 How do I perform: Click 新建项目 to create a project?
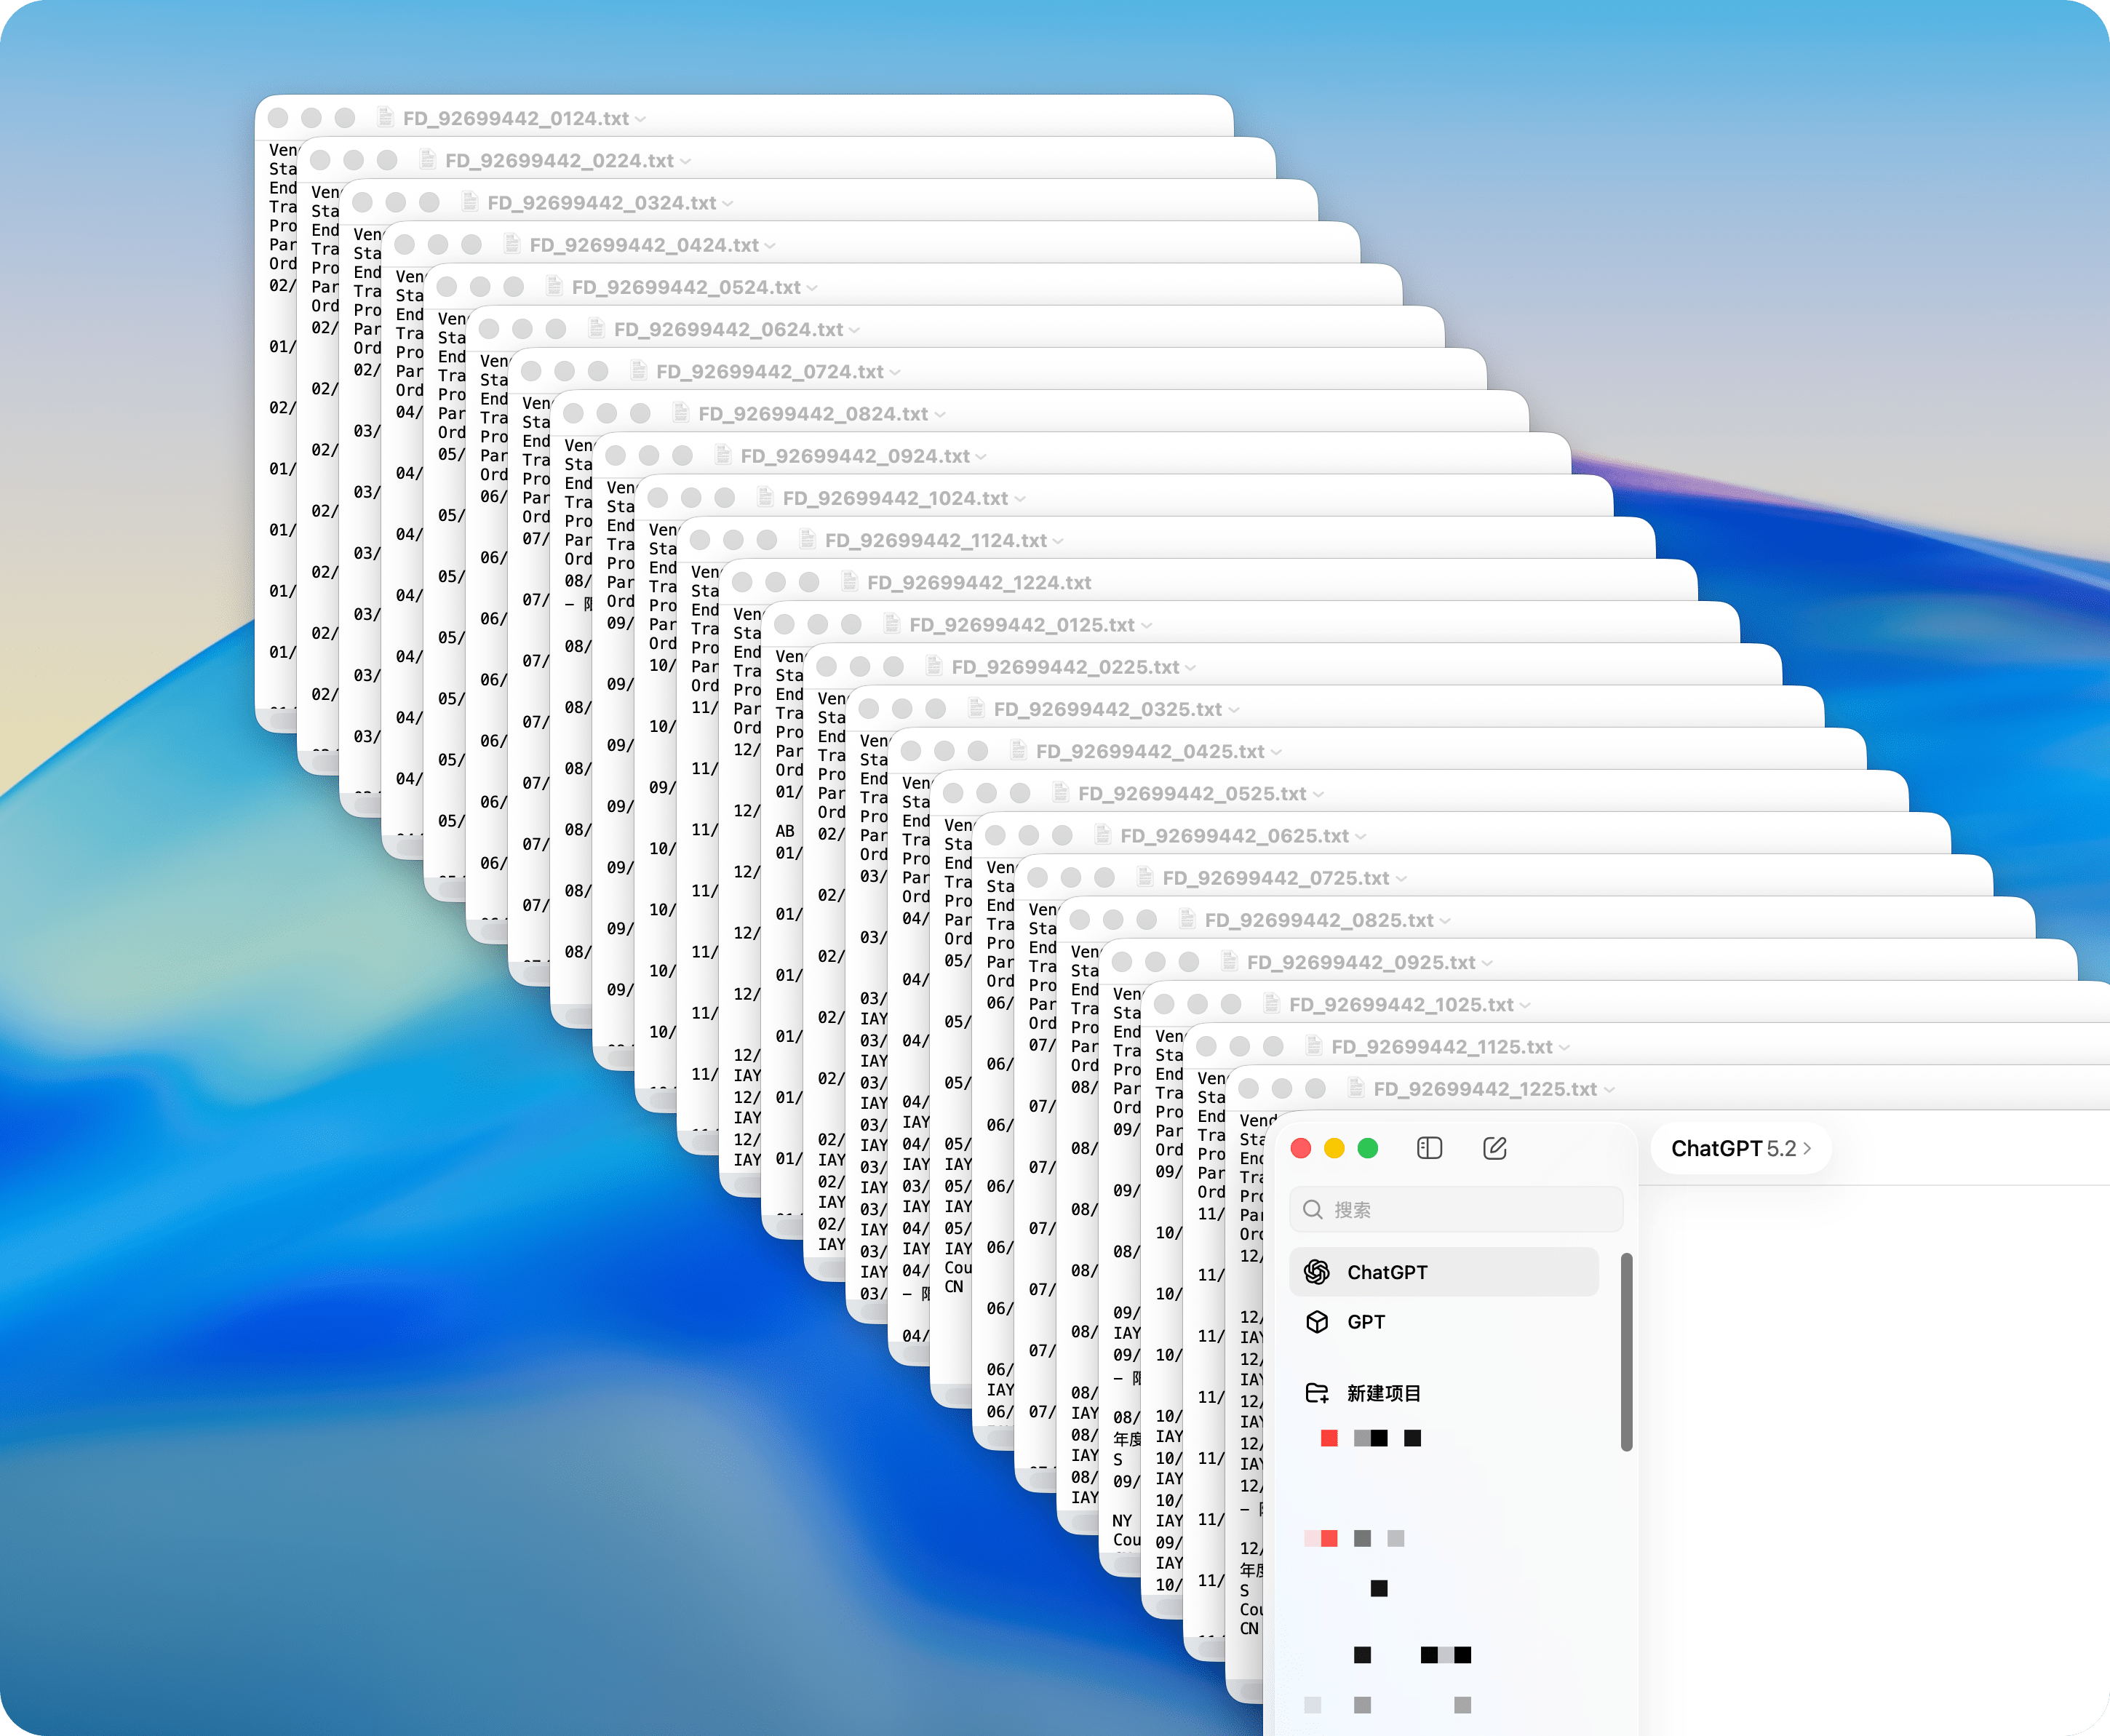point(1383,1393)
